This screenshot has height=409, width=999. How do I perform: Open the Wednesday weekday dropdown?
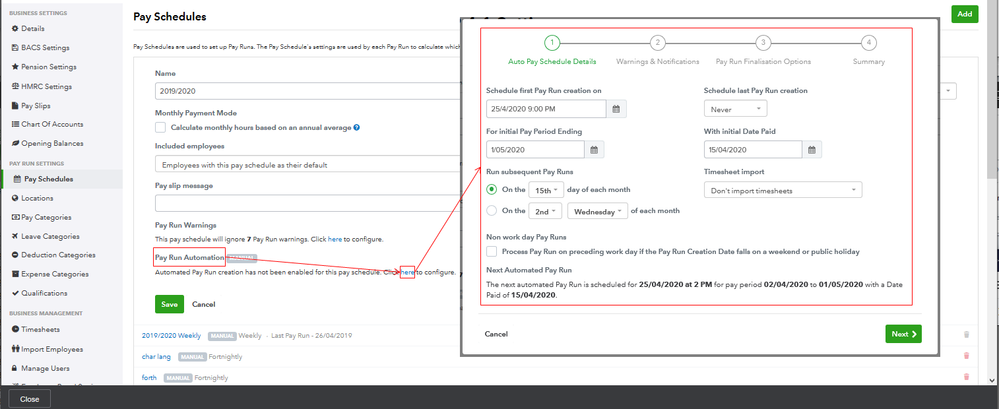click(598, 211)
